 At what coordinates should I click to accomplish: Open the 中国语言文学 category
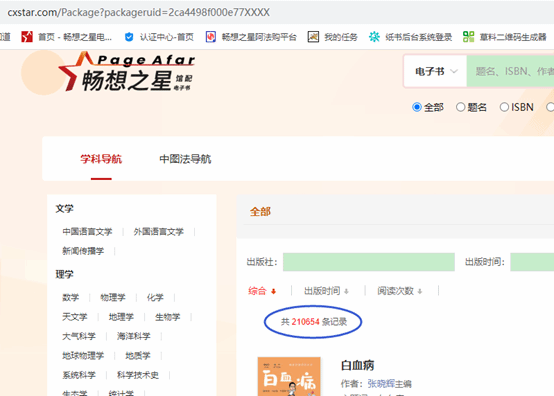click(87, 232)
